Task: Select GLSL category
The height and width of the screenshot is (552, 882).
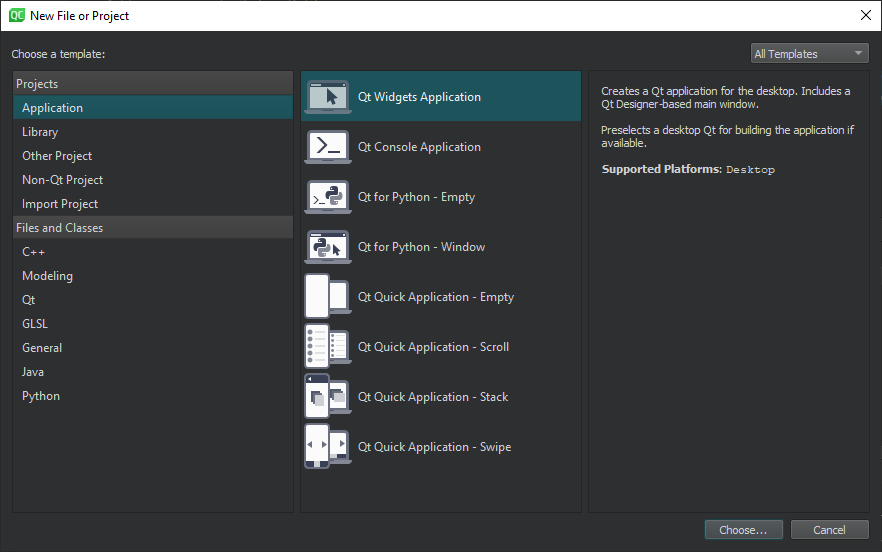Action: (153, 324)
